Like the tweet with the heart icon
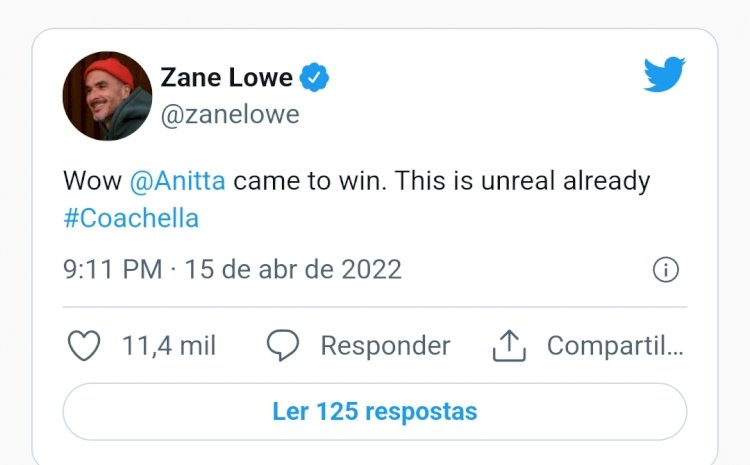 click(x=84, y=345)
